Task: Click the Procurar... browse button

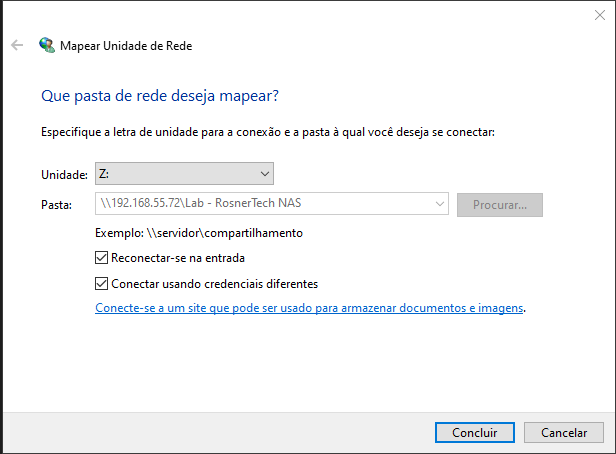Action: point(500,205)
